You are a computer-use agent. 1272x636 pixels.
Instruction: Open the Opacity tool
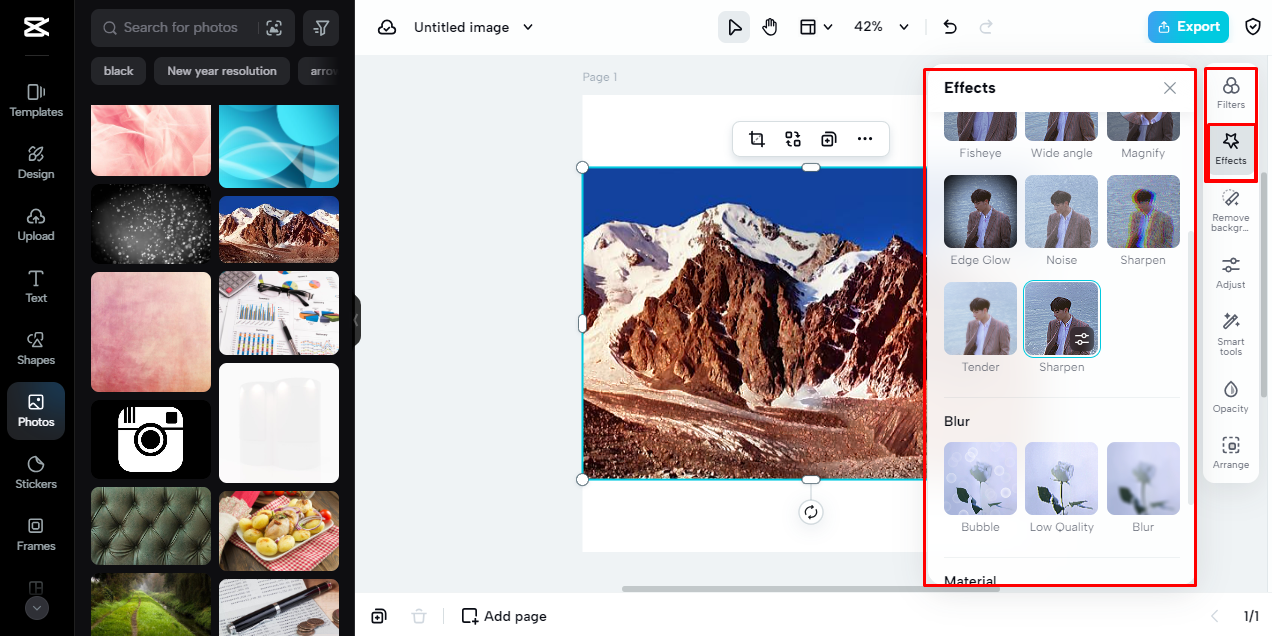point(1231,397)
